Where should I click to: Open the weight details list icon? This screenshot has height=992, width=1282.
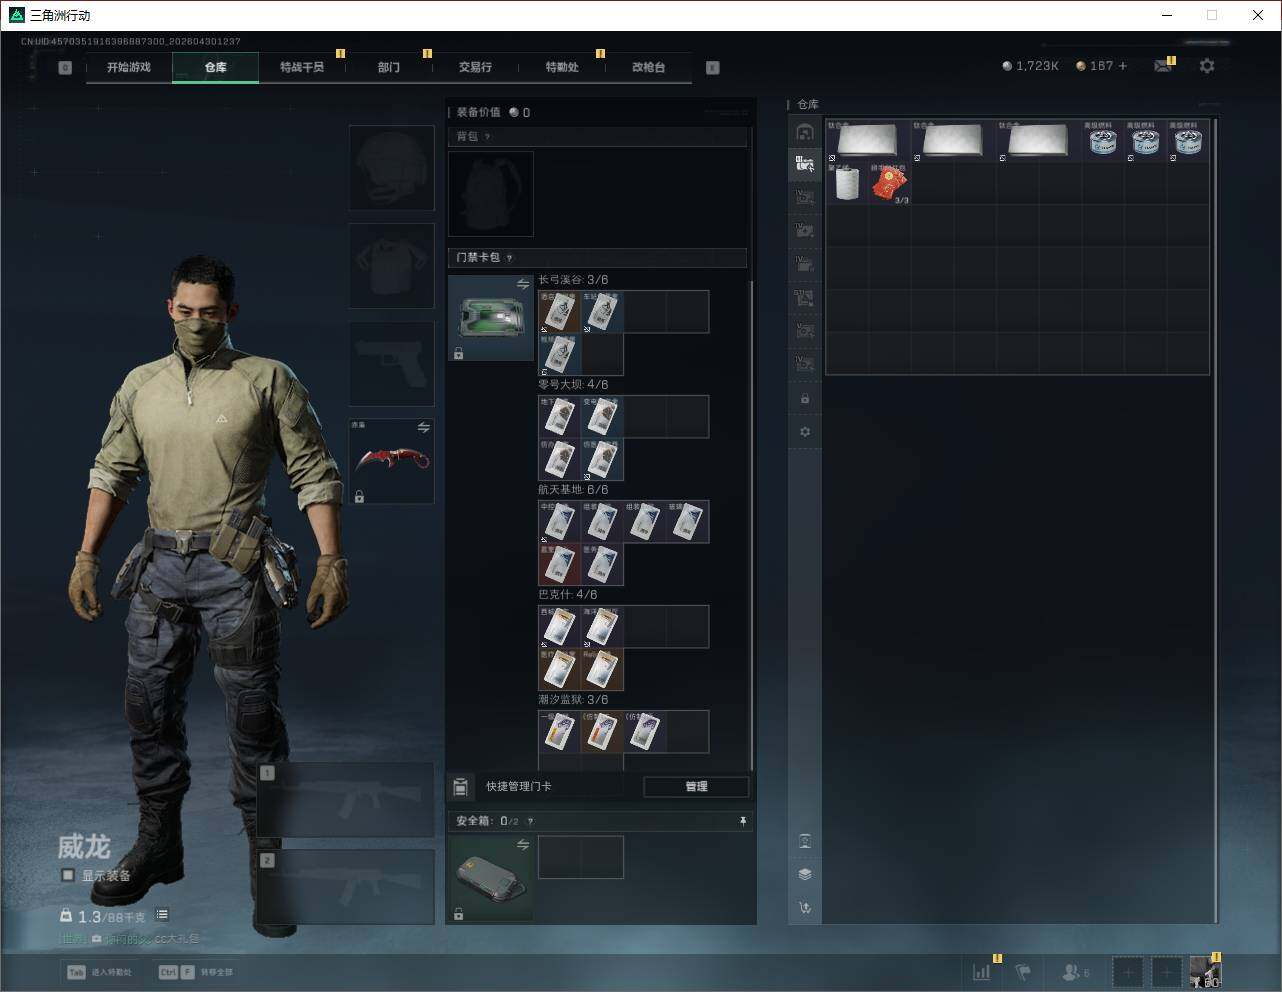(x=162, y=915)
